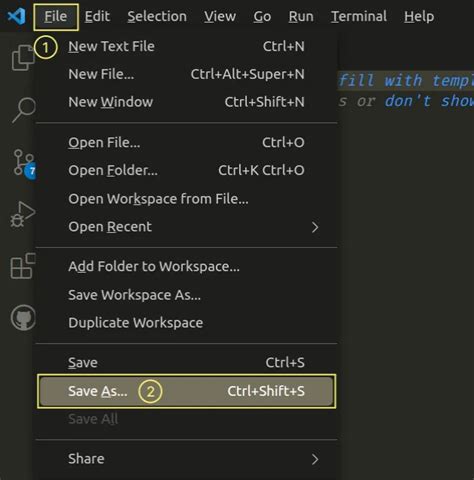Expand the Share submenu arrow
Image resolution: width=474 pixels, height=480 pixels.
(x=315, y=459)
